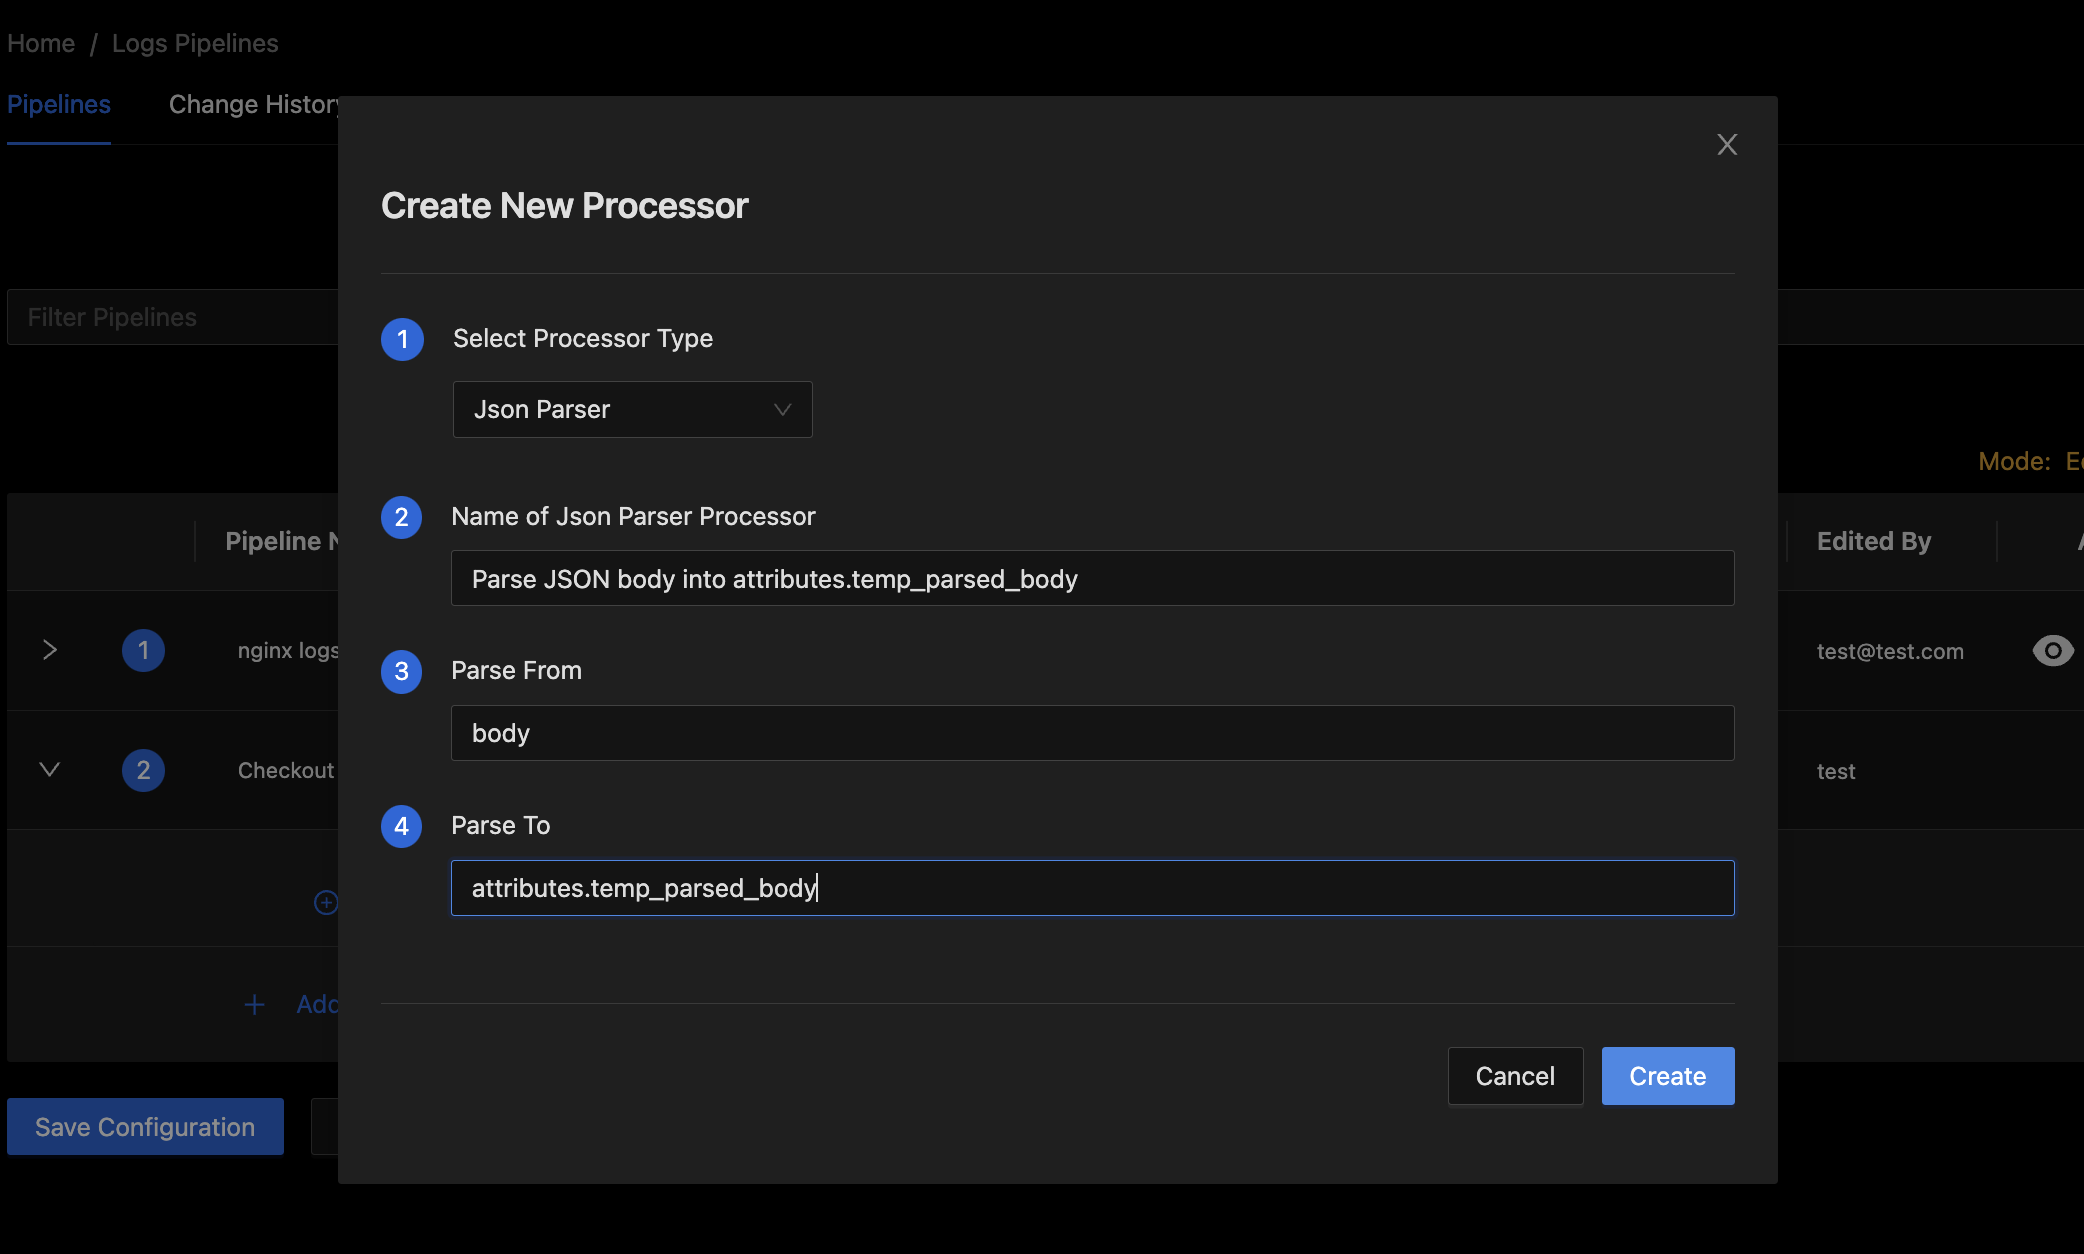
Task: Close the Create New Processor dialog
Action: coord(1727,145)
